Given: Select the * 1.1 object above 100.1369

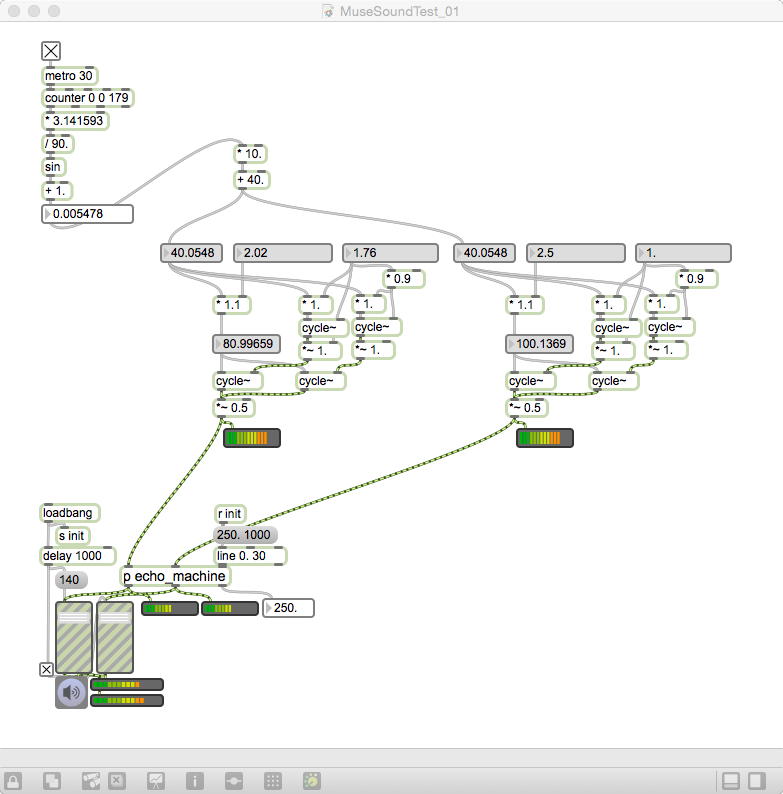Looking at the screenshot, I should click(525, 305).
